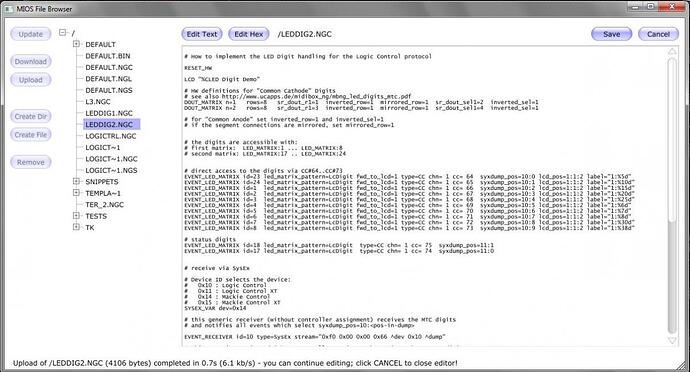690x372 pixels.
Task: Select the TEMPLA~1 folder label
Action: pyautogui.click(x=103, y=193)
